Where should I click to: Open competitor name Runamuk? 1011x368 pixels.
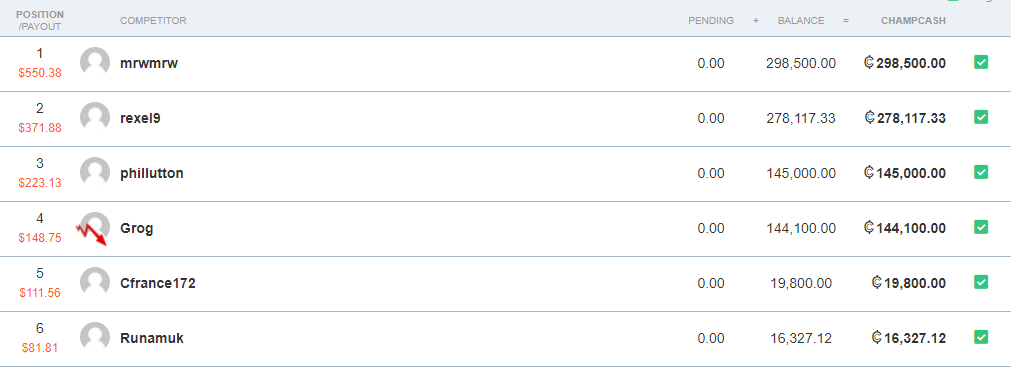click(152, 338)
